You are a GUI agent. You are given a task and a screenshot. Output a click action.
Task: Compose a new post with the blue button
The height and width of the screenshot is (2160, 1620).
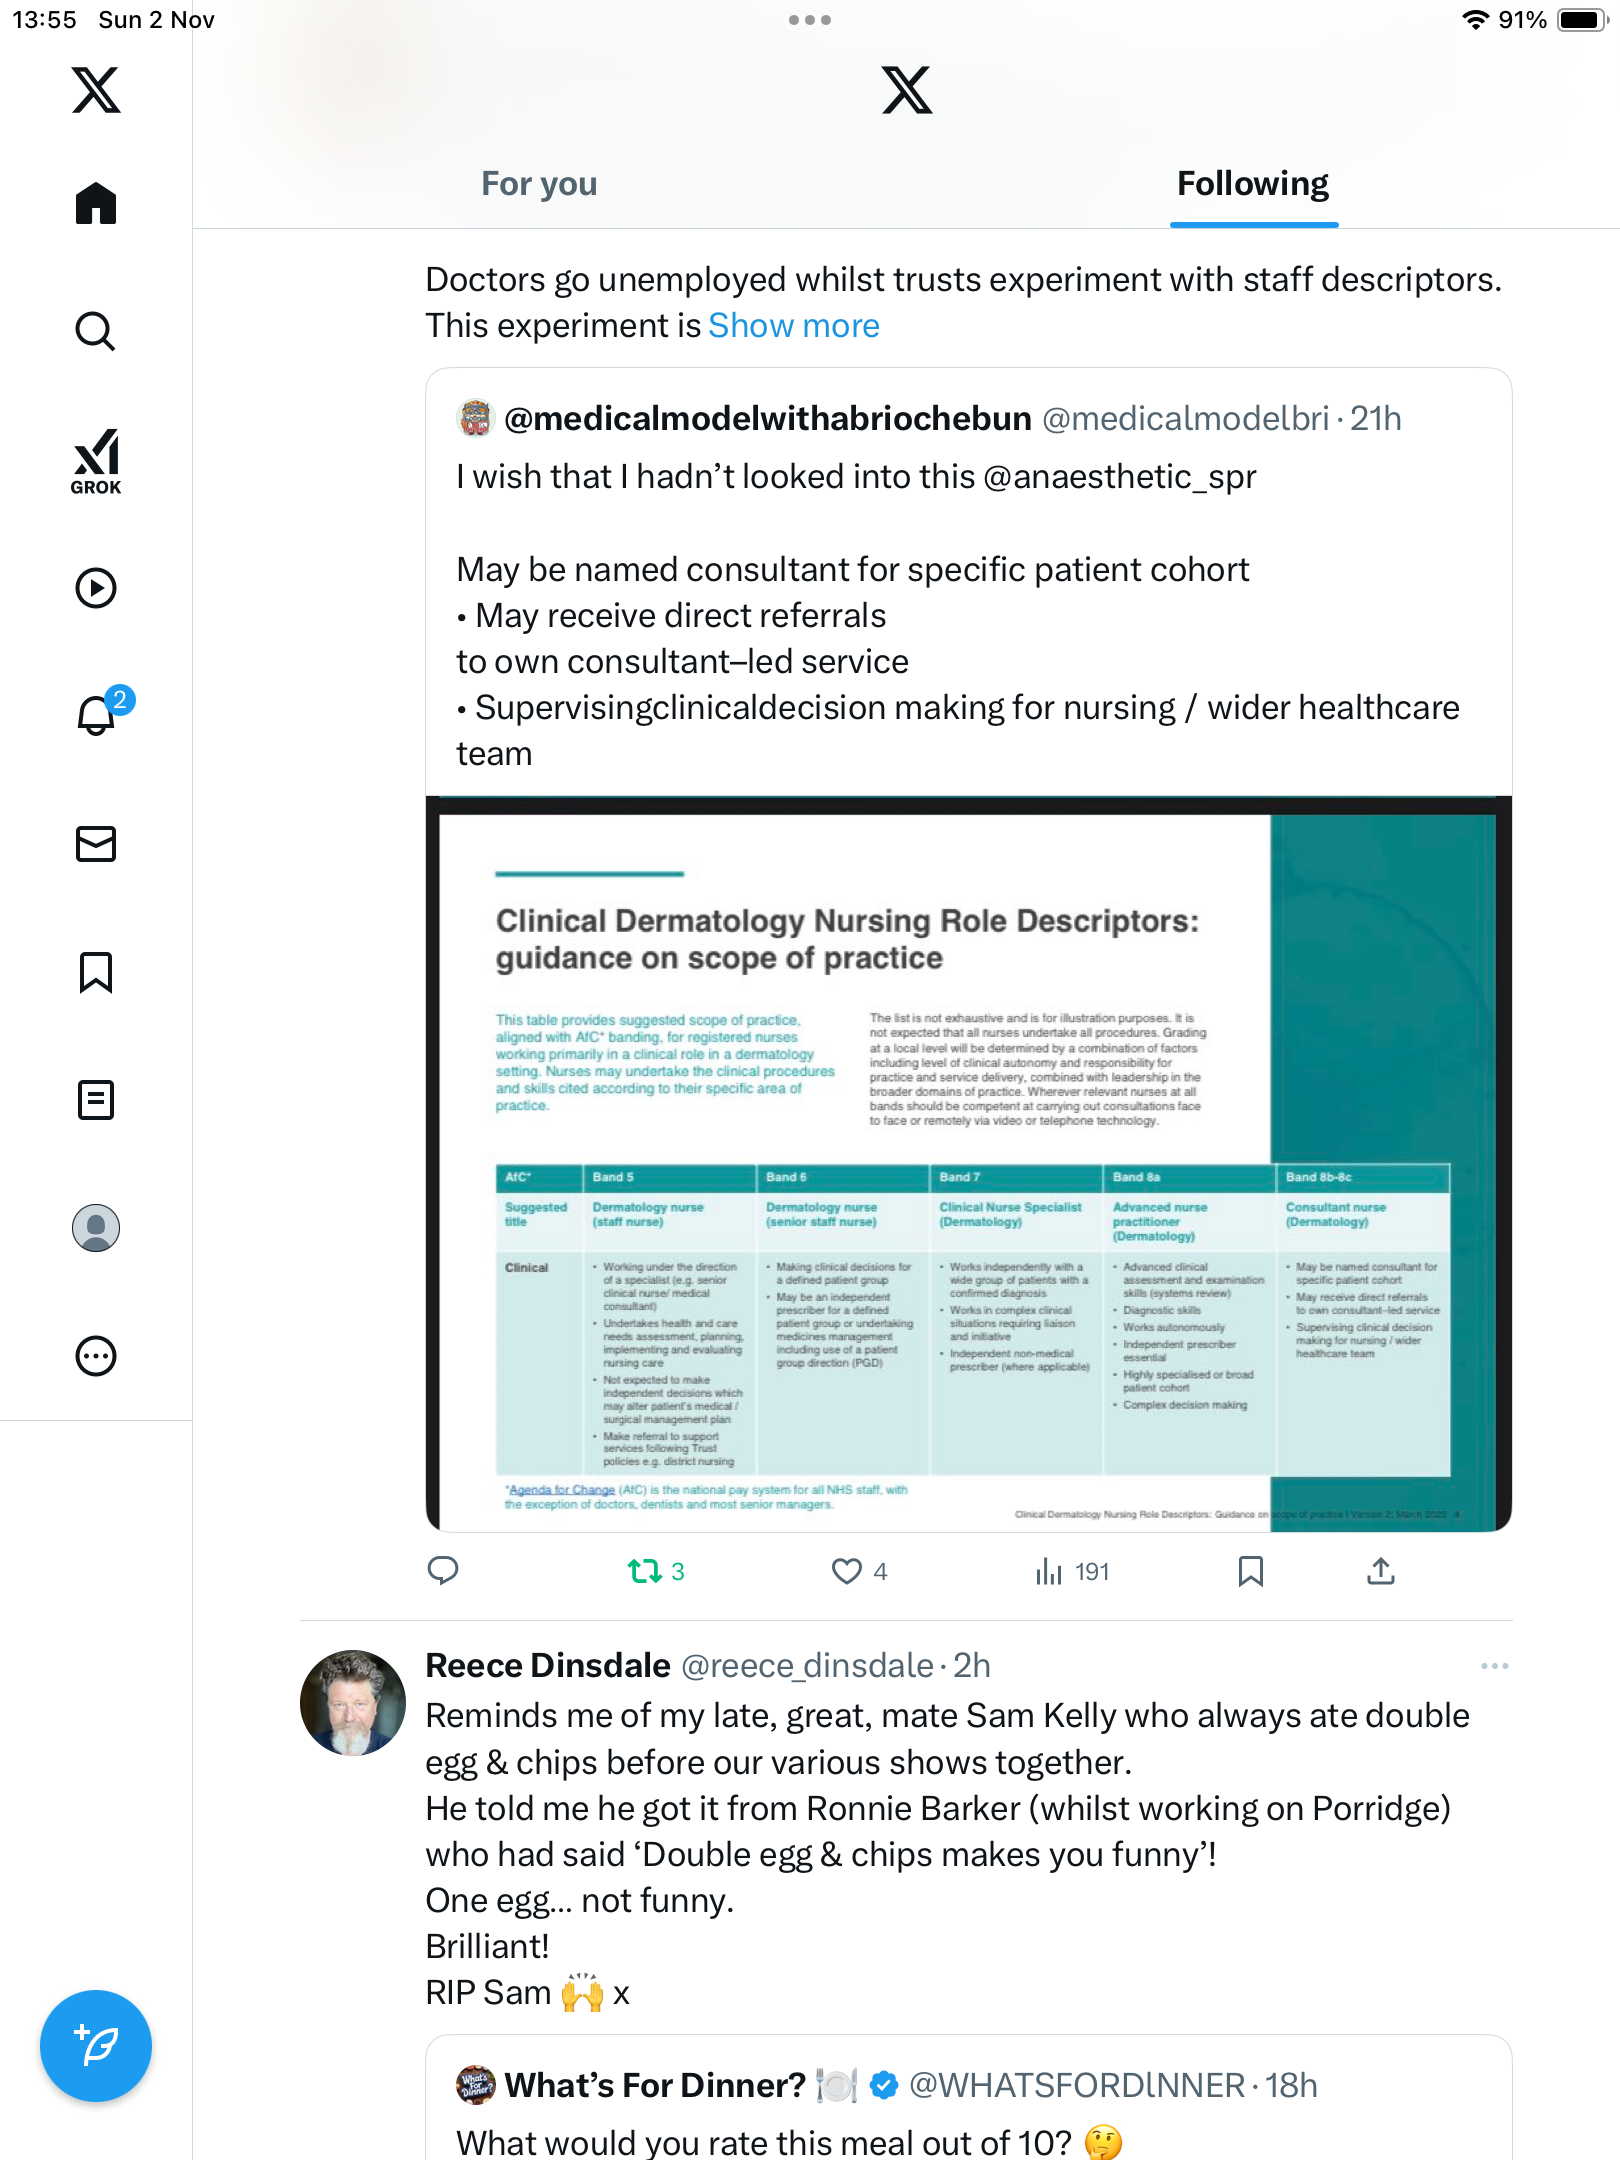click(96, 2046)
